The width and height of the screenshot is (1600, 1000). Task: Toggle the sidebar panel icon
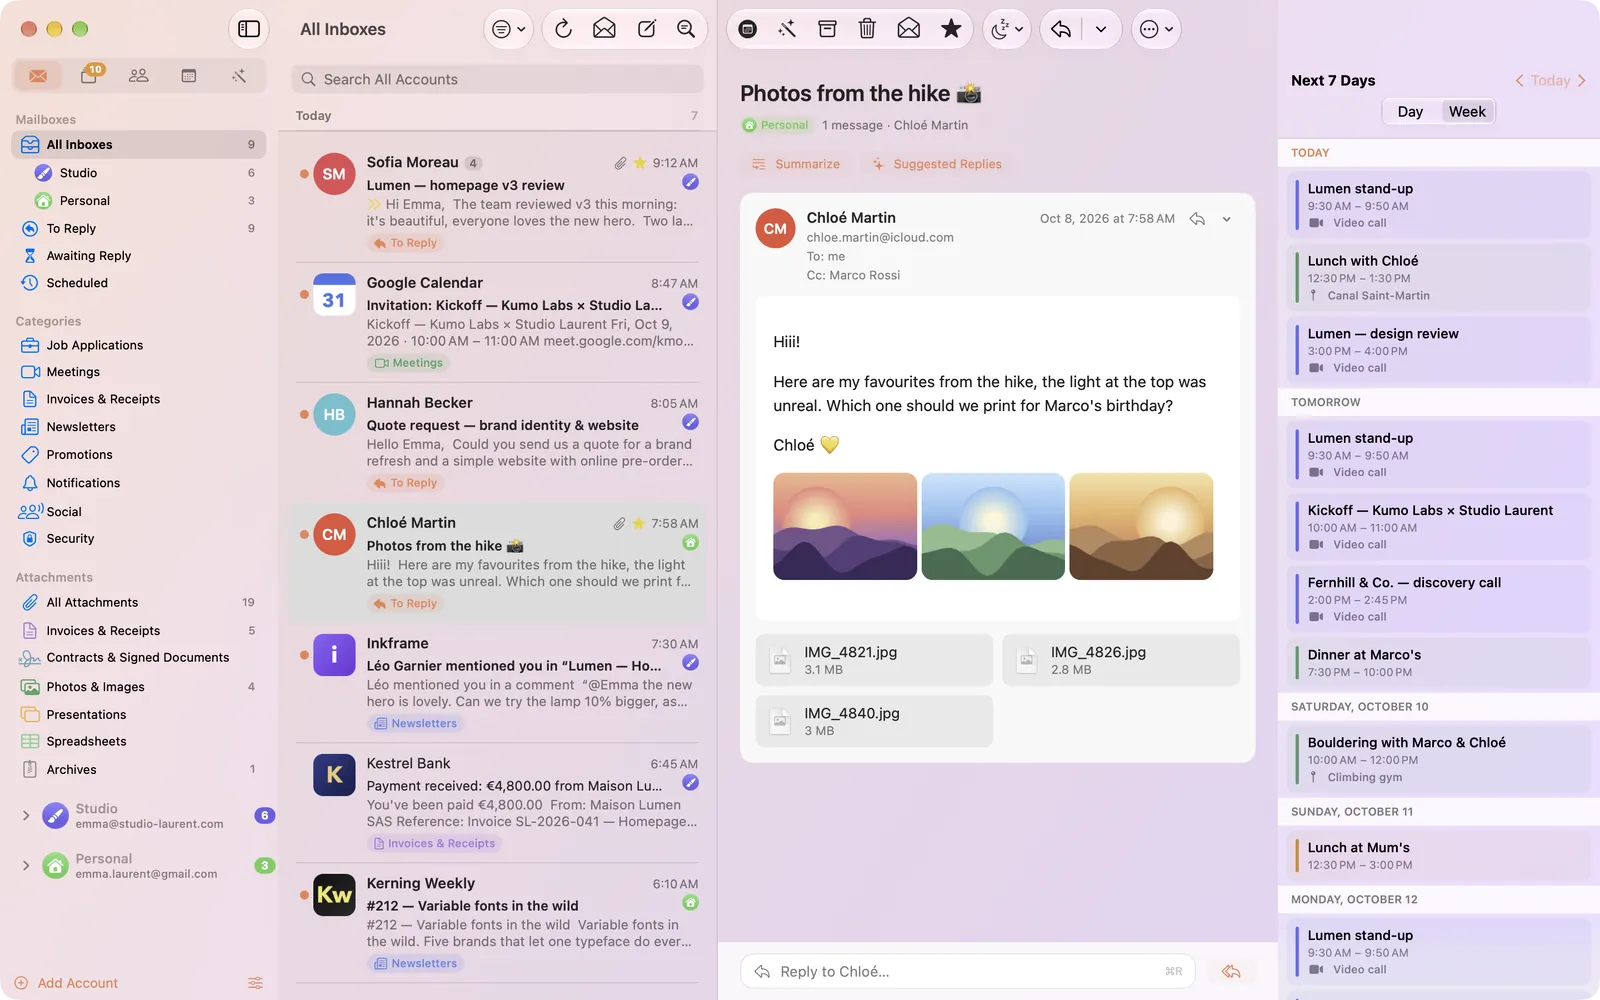click(249, 29)
